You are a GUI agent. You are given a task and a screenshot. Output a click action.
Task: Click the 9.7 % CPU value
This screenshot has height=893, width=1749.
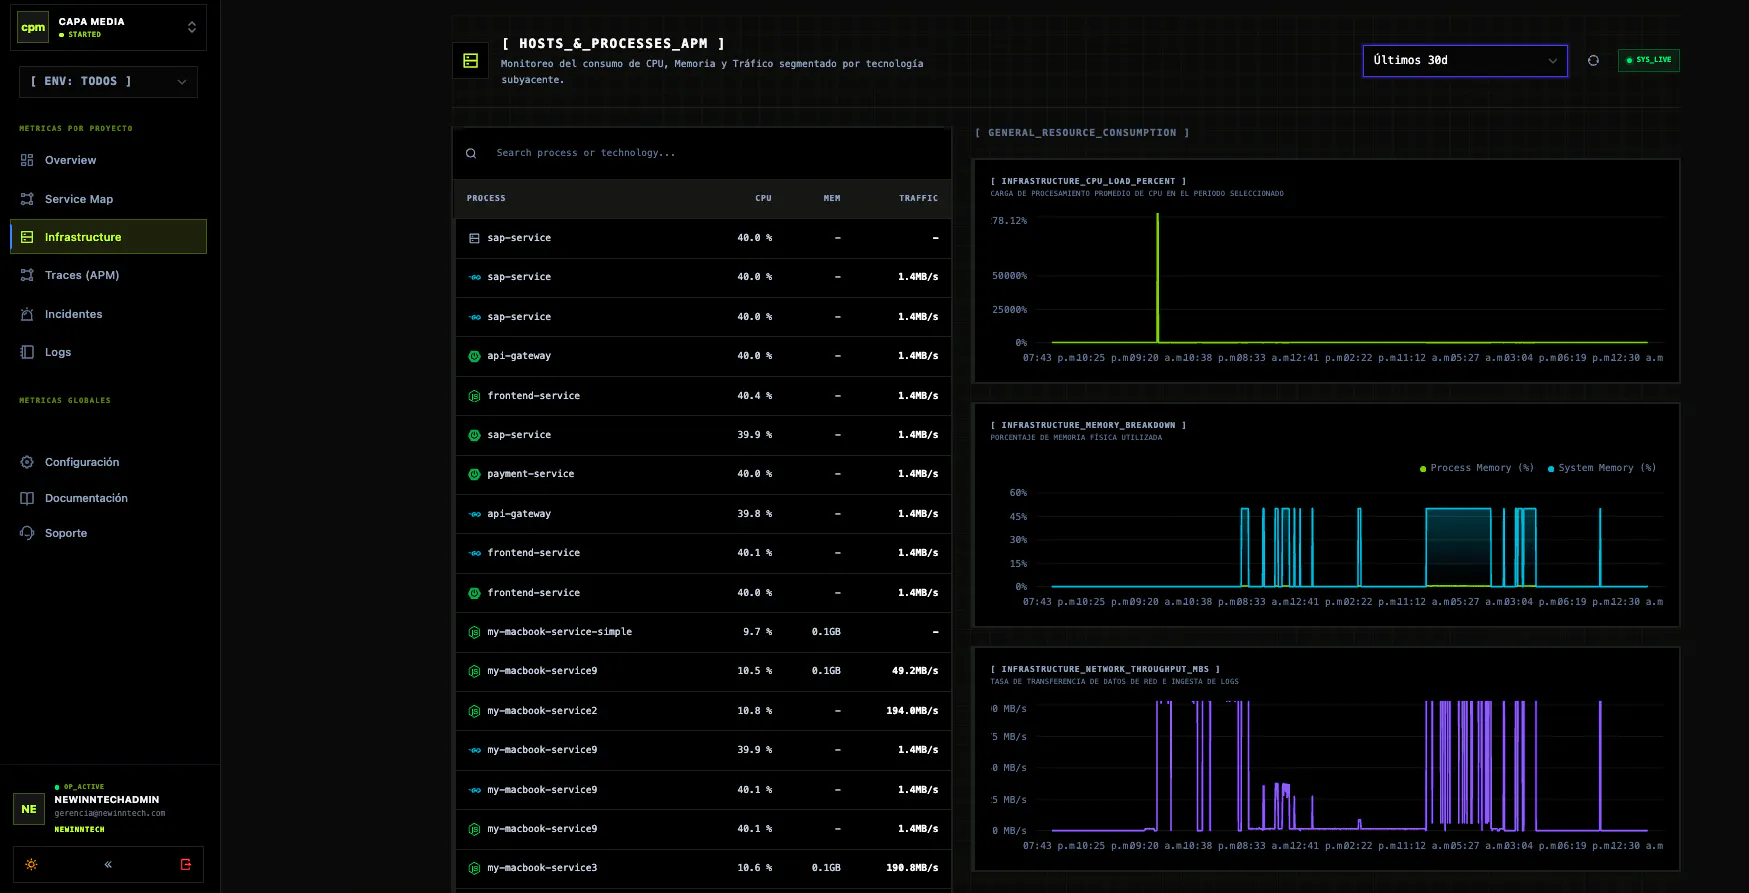tap(758, 632)
